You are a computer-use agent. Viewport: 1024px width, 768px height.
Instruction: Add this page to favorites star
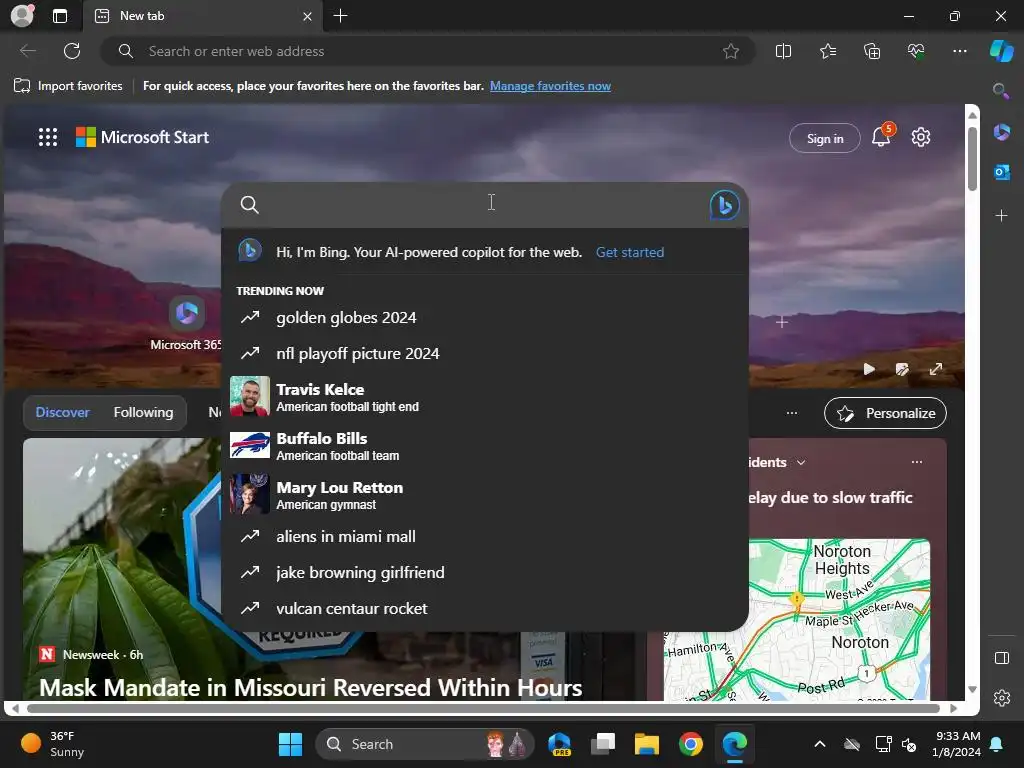tap(731, 51)
